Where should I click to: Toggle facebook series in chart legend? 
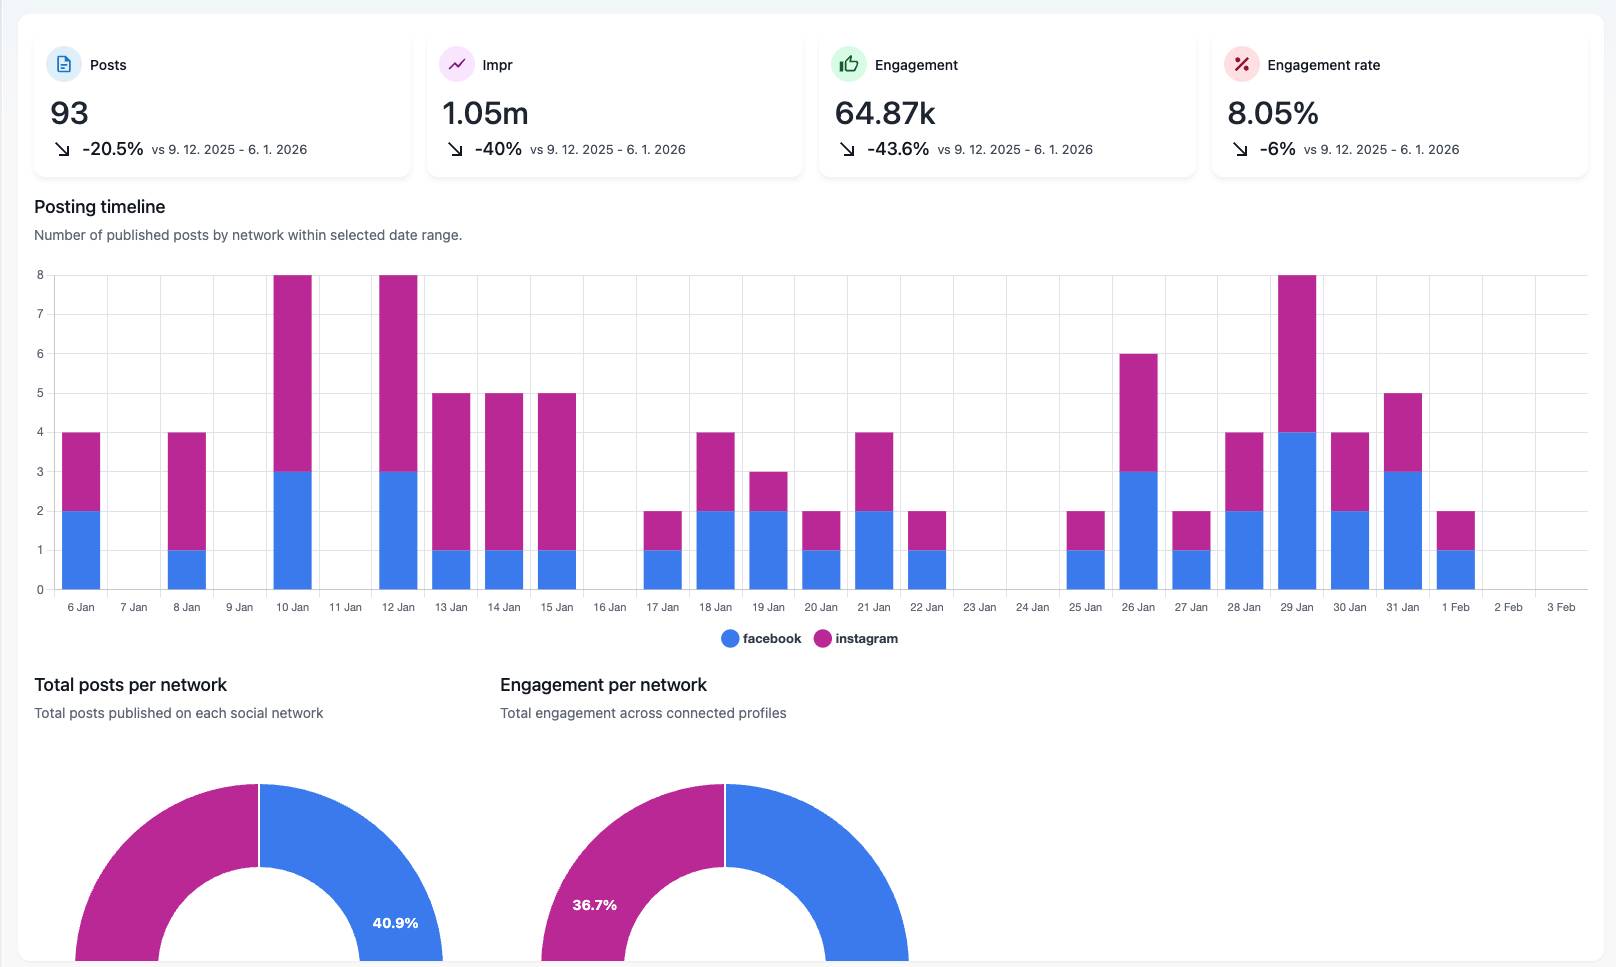pyautogui.click(x=761, y=639)
